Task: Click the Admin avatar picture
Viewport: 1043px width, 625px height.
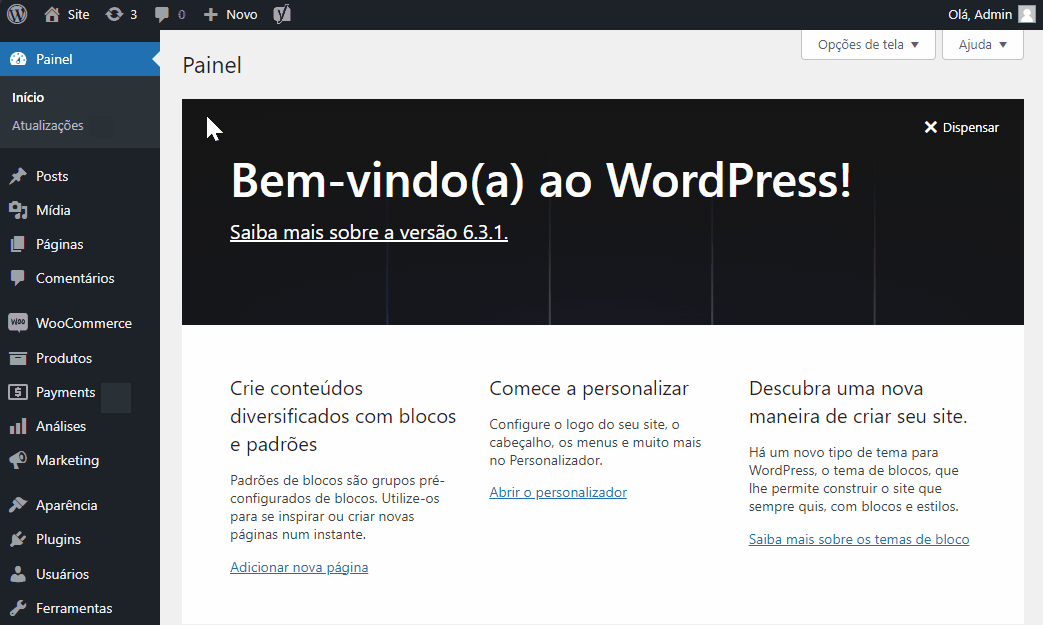Action: coord(1027,14)
